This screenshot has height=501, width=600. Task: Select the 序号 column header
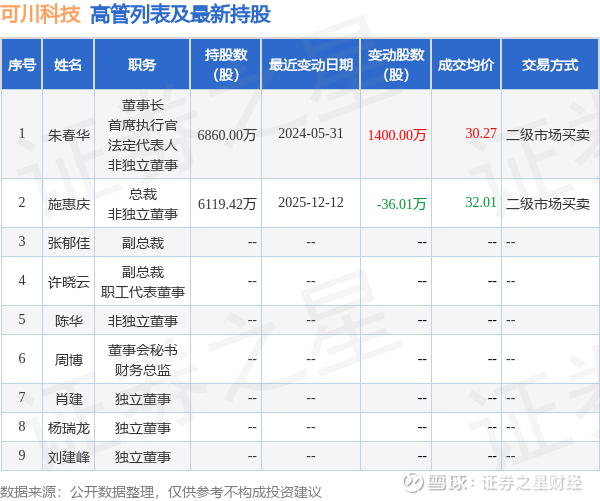tap(22, 65)
